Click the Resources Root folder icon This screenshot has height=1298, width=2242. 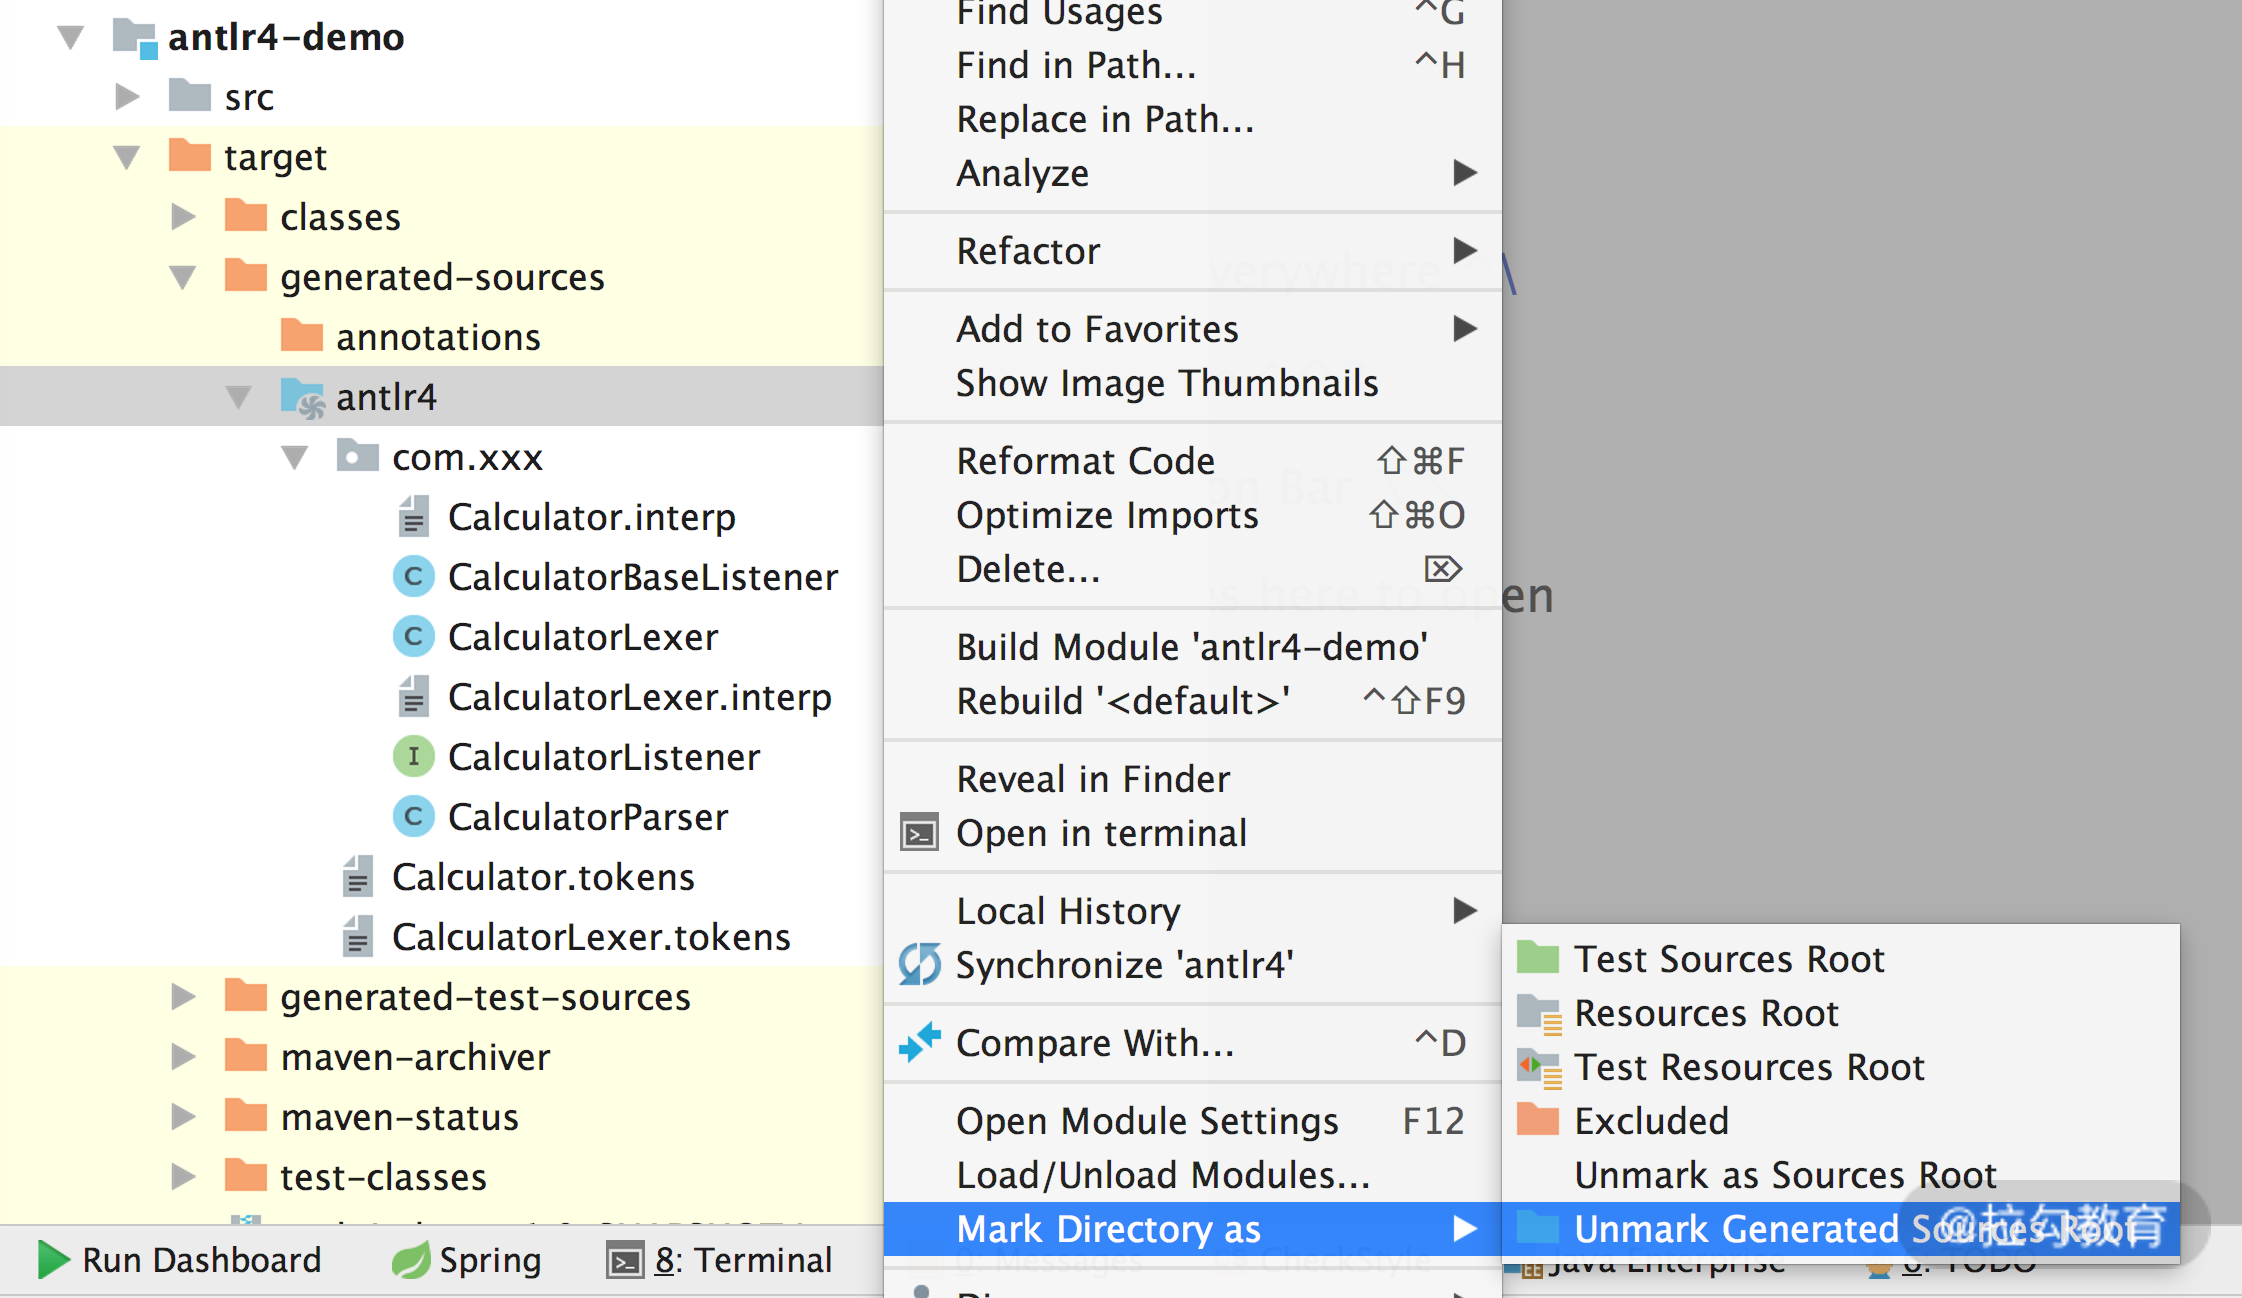pyautogui.click(x=1537, y=1013)
